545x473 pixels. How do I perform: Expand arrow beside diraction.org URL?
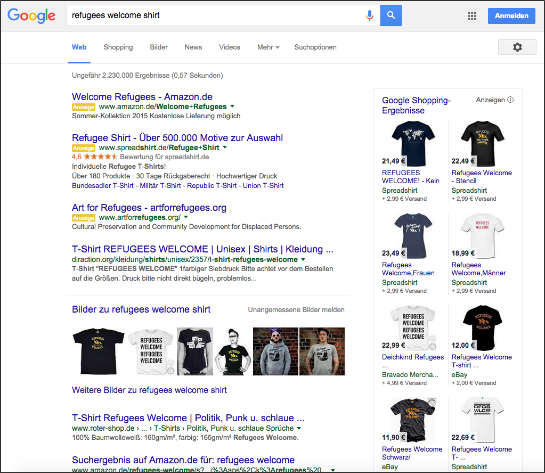tap(303, 260)
